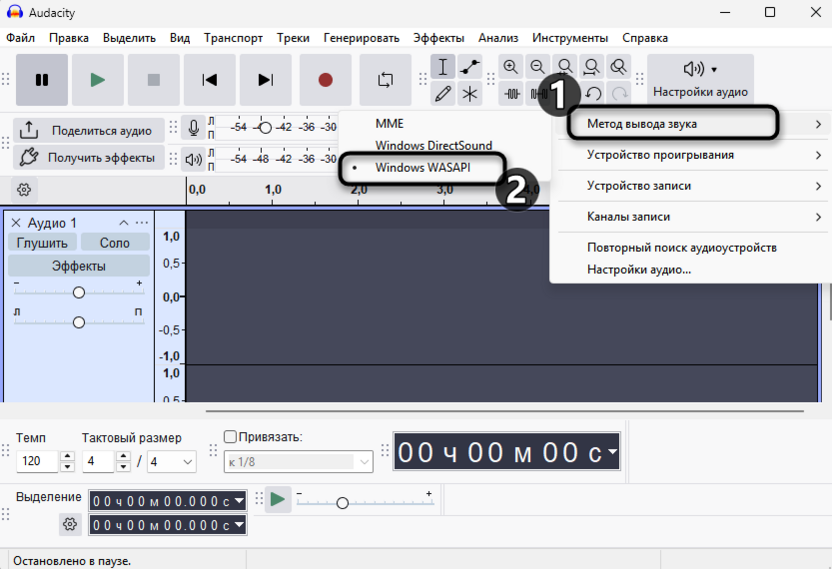Open timeline options gear icon
The width and height of the screenshot is (832, 569).
coord(24,189)
